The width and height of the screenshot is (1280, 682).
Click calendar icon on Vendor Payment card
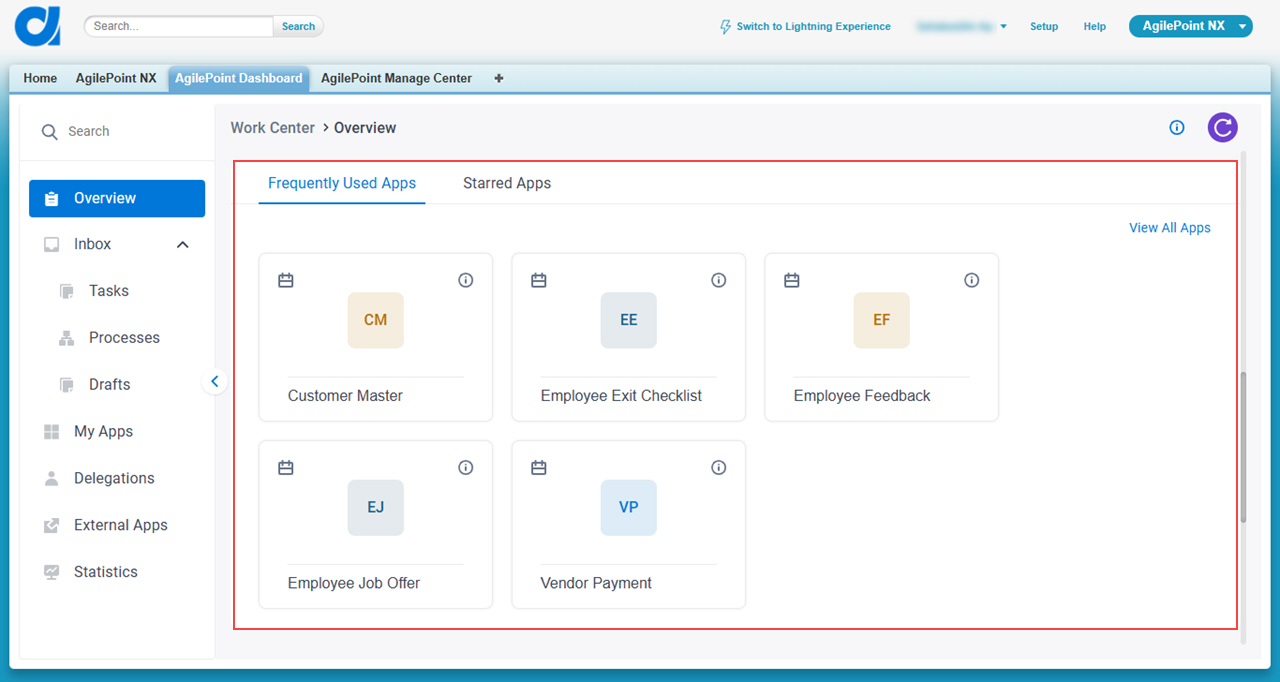pos(539,467)
